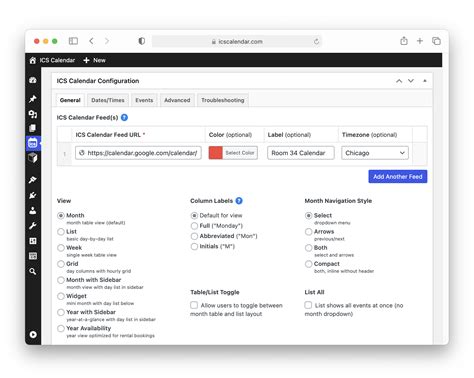Switch to the Advanced tab

pyautogui.click(x=177, y=100)
